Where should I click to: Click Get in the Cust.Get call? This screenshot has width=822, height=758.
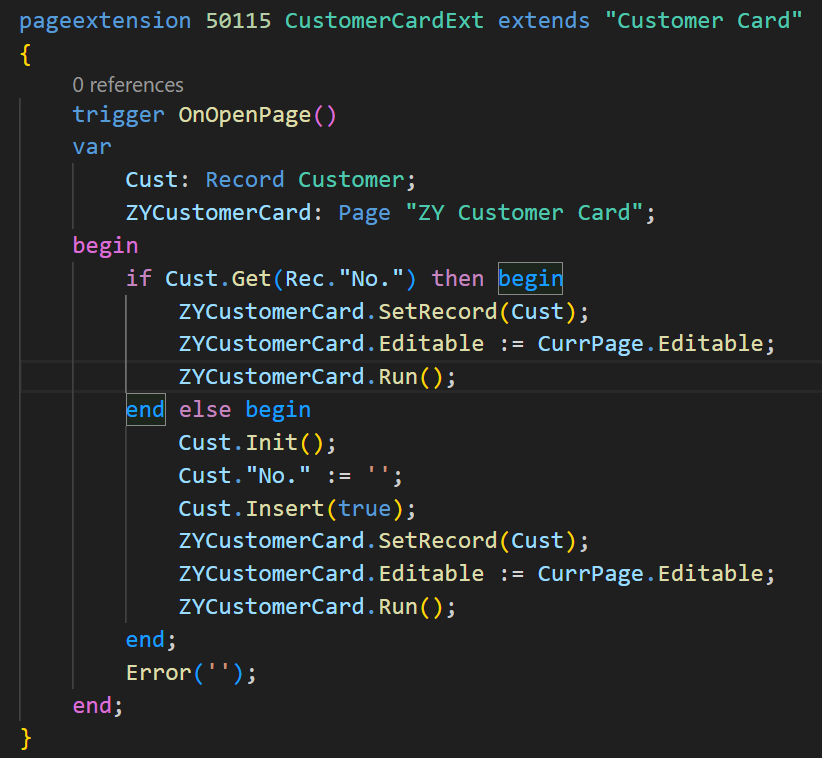[251, 278]
